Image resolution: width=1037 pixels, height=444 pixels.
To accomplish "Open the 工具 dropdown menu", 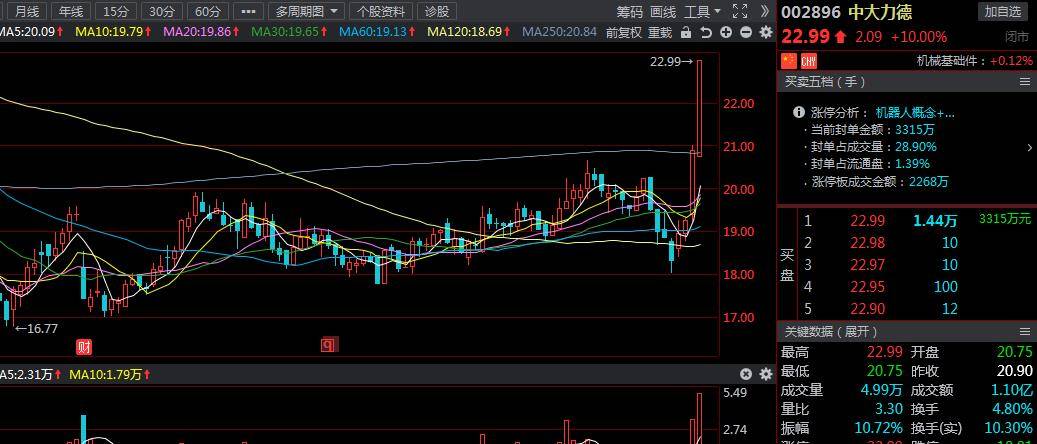I will click(702, 11).
